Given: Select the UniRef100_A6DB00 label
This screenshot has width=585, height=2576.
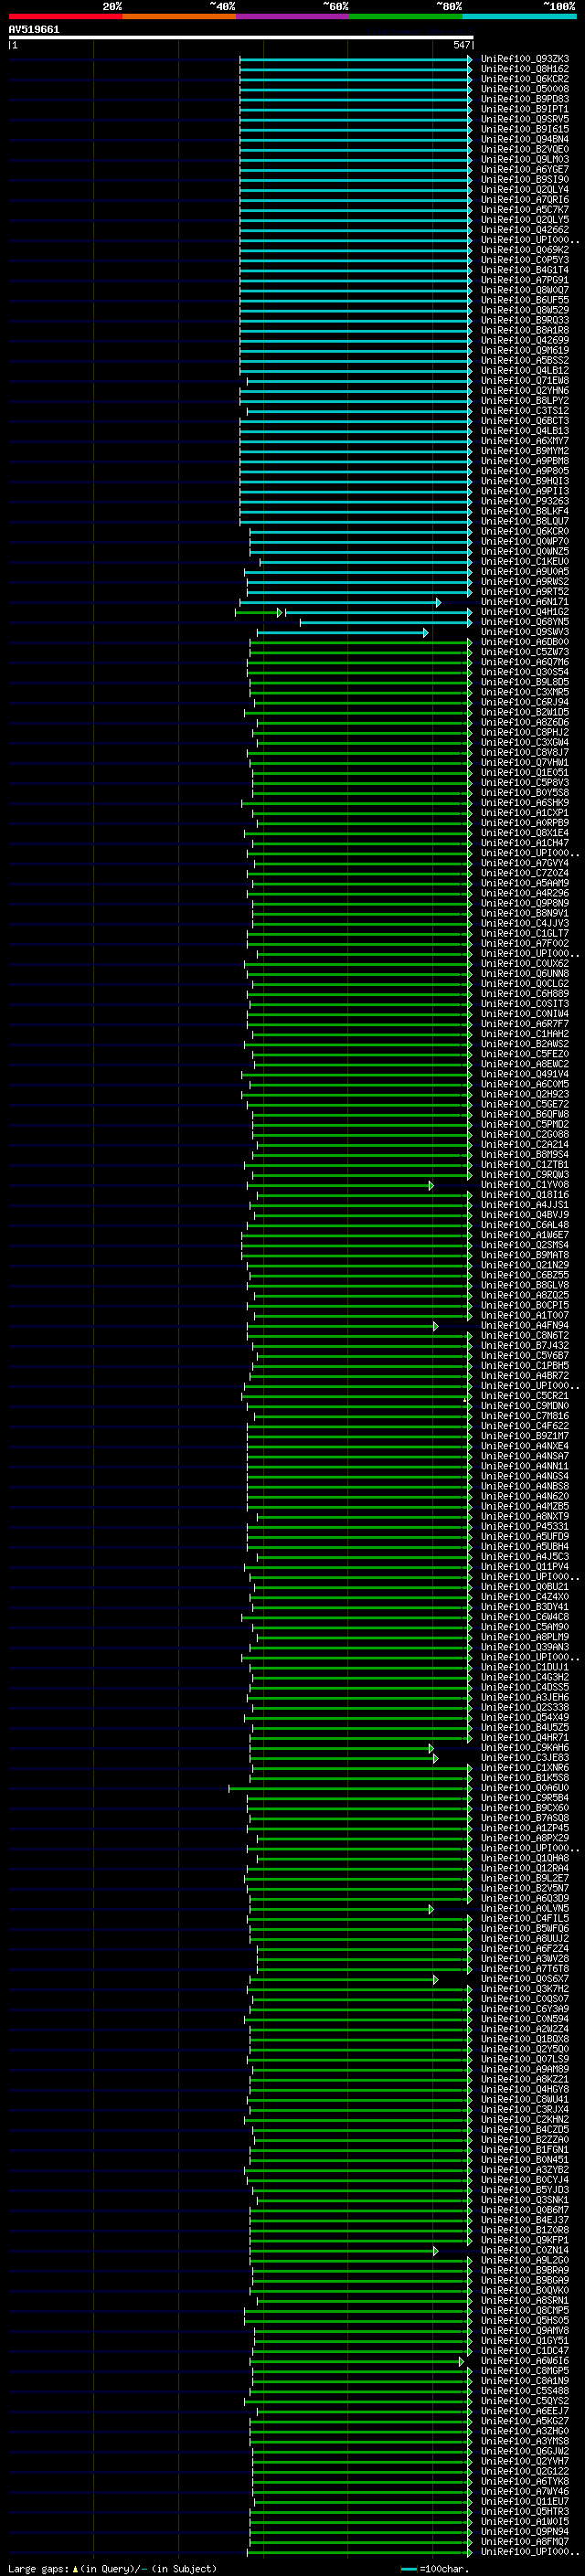Looking at the screenshot, I should tap(524, 642).
